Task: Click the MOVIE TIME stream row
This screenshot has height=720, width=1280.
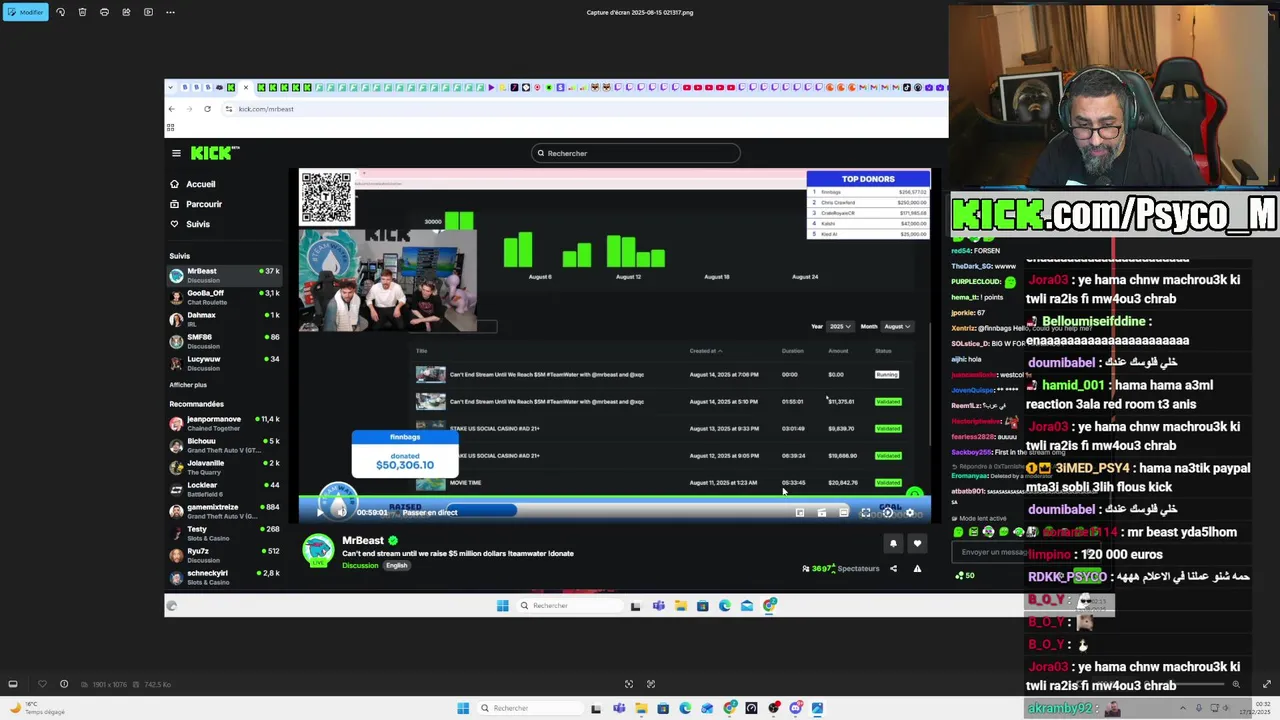Action: [660, 483]
